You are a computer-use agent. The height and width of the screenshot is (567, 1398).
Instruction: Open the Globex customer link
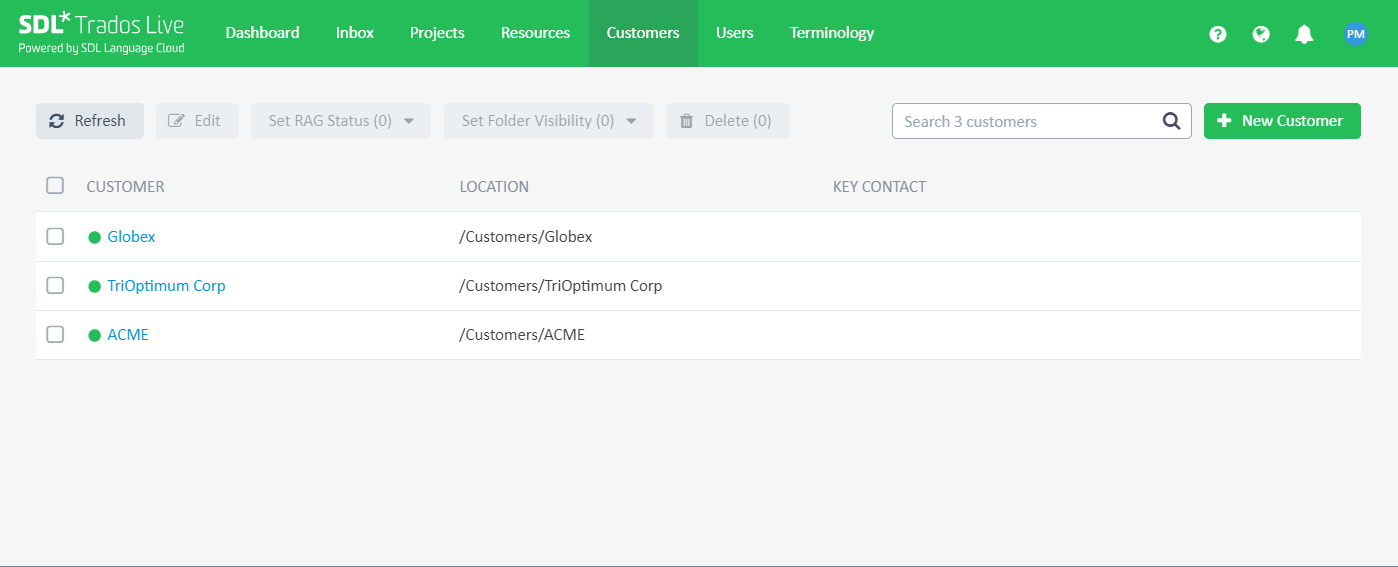[131, 237]
